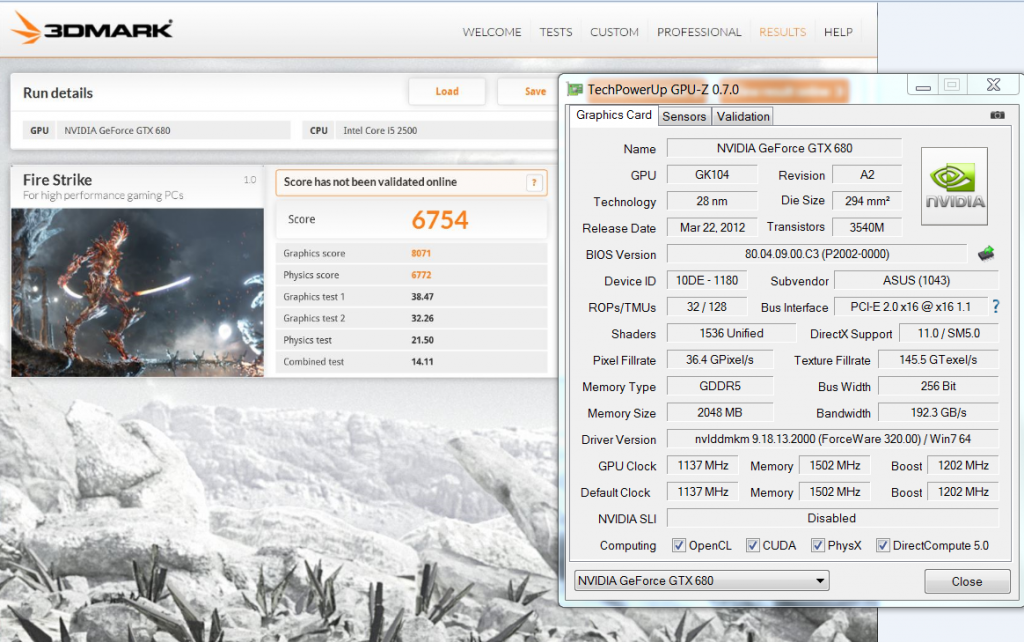Click the Close button in GPU-Z
This screenshot has height=642, width=1024.
pyautogui.click(x=967, y=581)
